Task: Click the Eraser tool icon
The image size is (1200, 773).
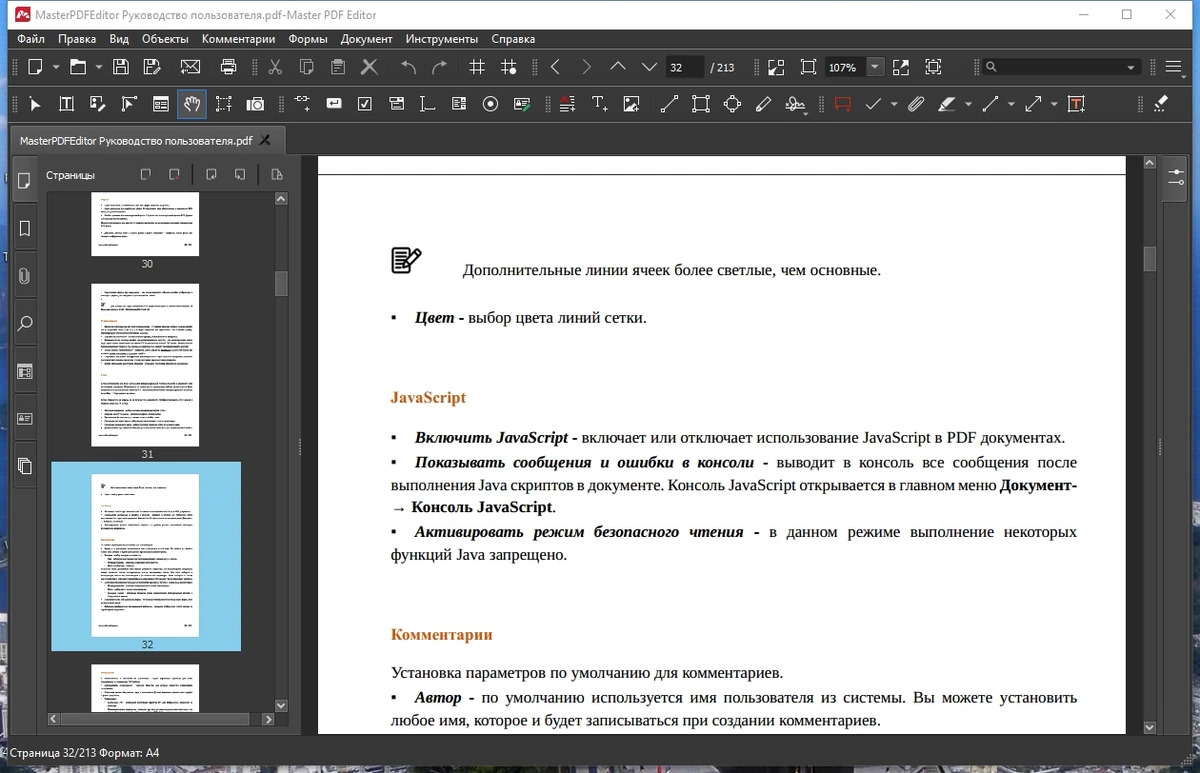Action: click(x=1160, y=104)
